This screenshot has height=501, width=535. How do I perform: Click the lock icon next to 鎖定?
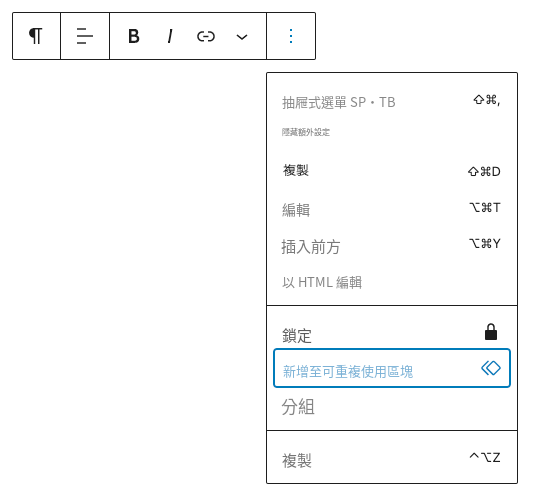(491, 332)
